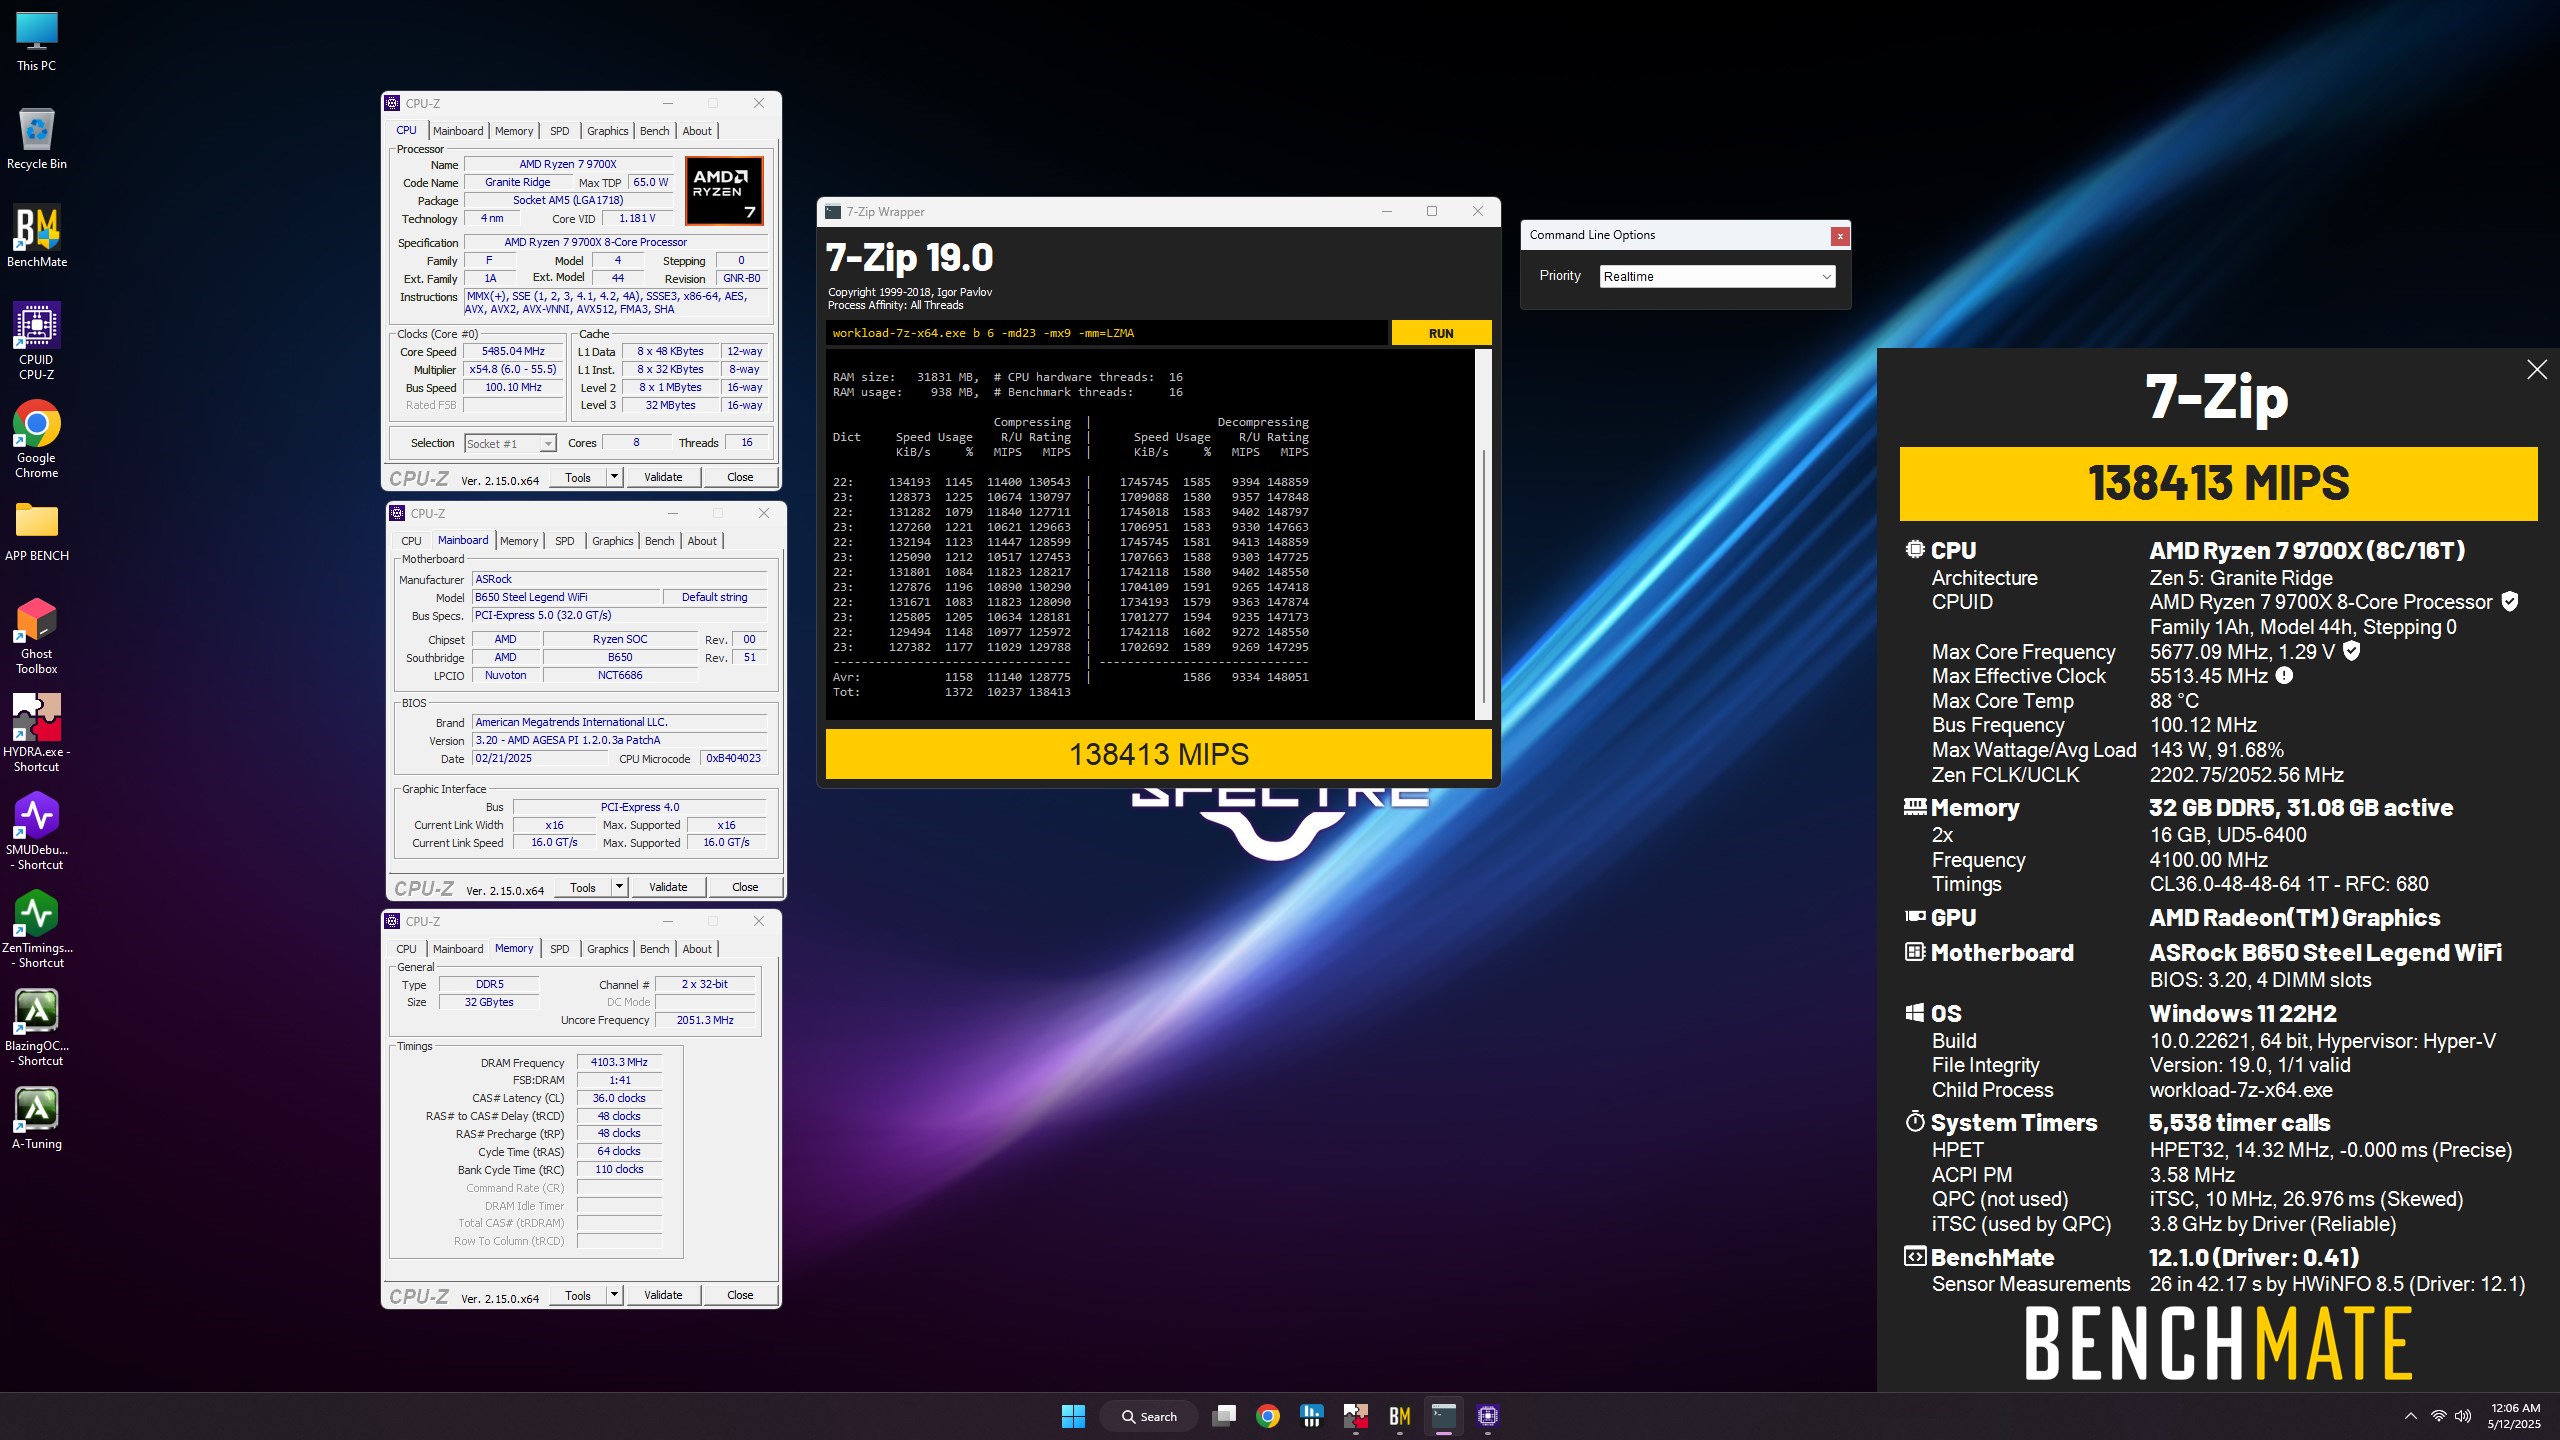
Task: Open Google Chrome desktop shortcut
Action: point(37,440)
